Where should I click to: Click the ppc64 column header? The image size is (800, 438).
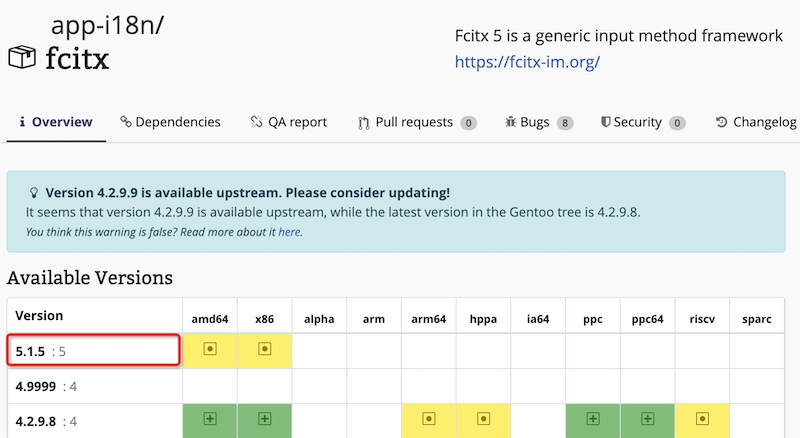pos(647,319)
